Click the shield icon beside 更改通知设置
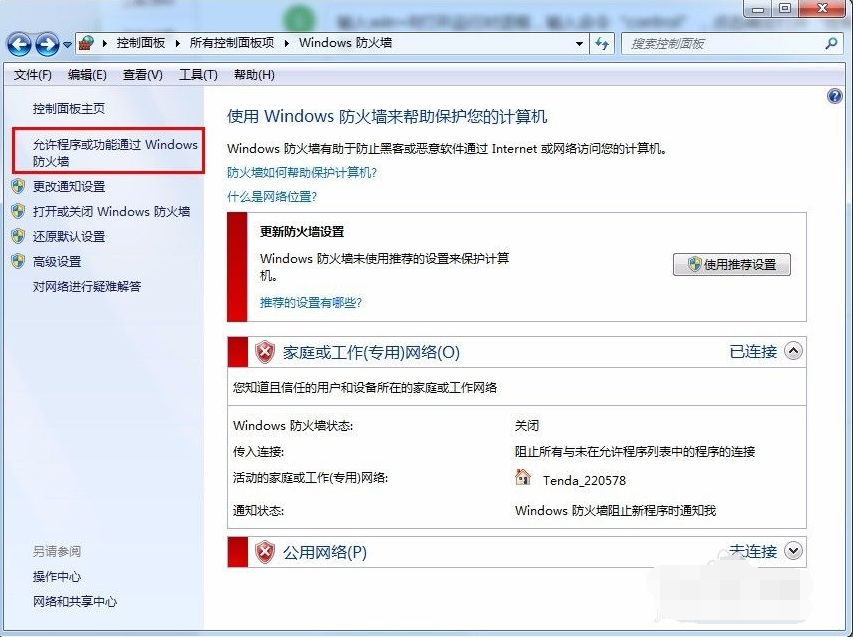The width and height of the screenshot is (853, 637). click(18, 187)
